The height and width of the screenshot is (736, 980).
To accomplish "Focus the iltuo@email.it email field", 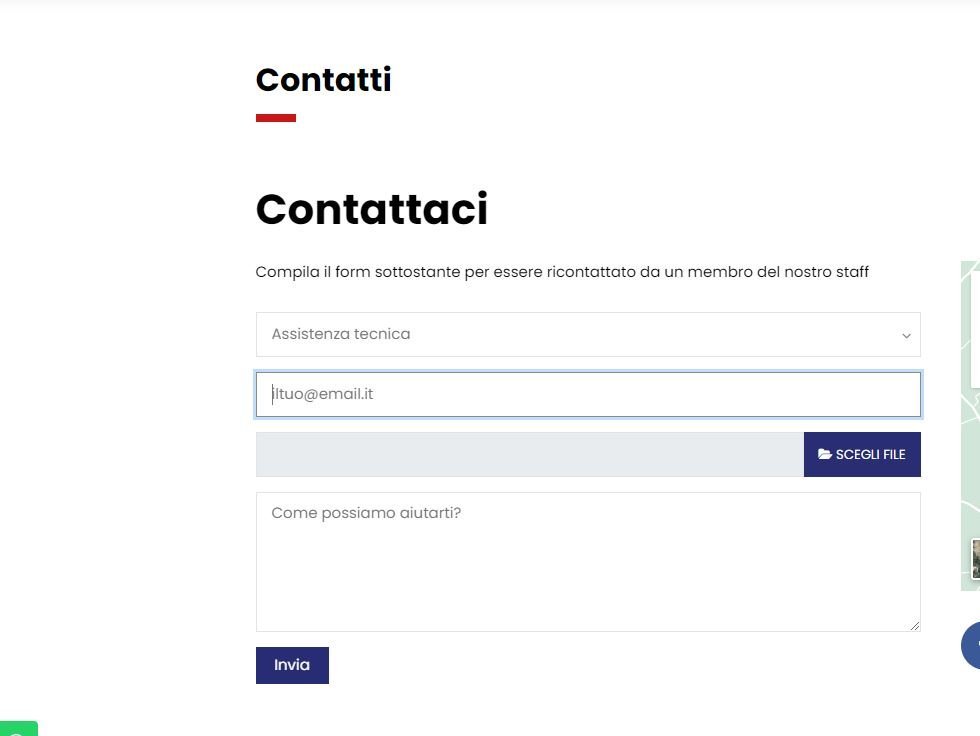I will 588,394.
